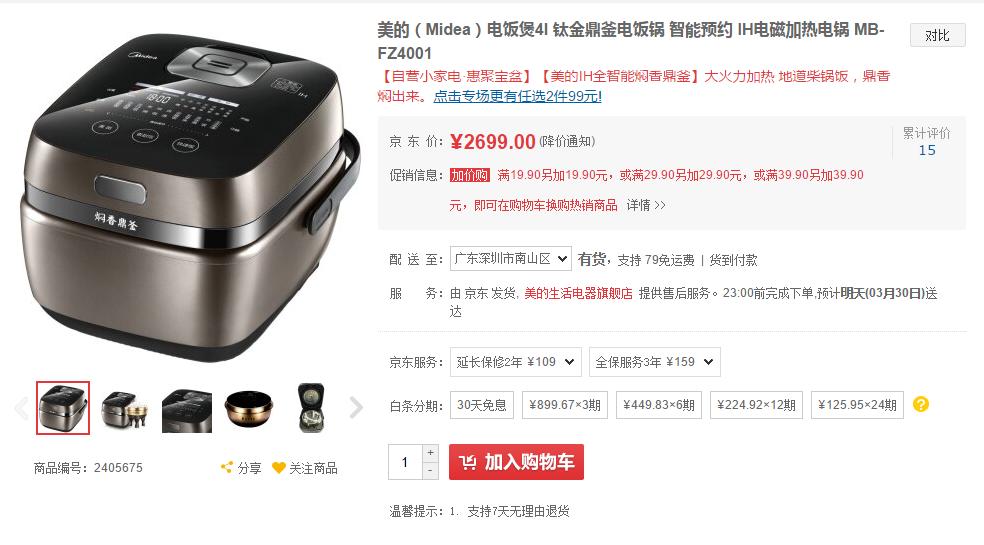
Task: Click the heart icon to follow product
Action: [279, 468]
